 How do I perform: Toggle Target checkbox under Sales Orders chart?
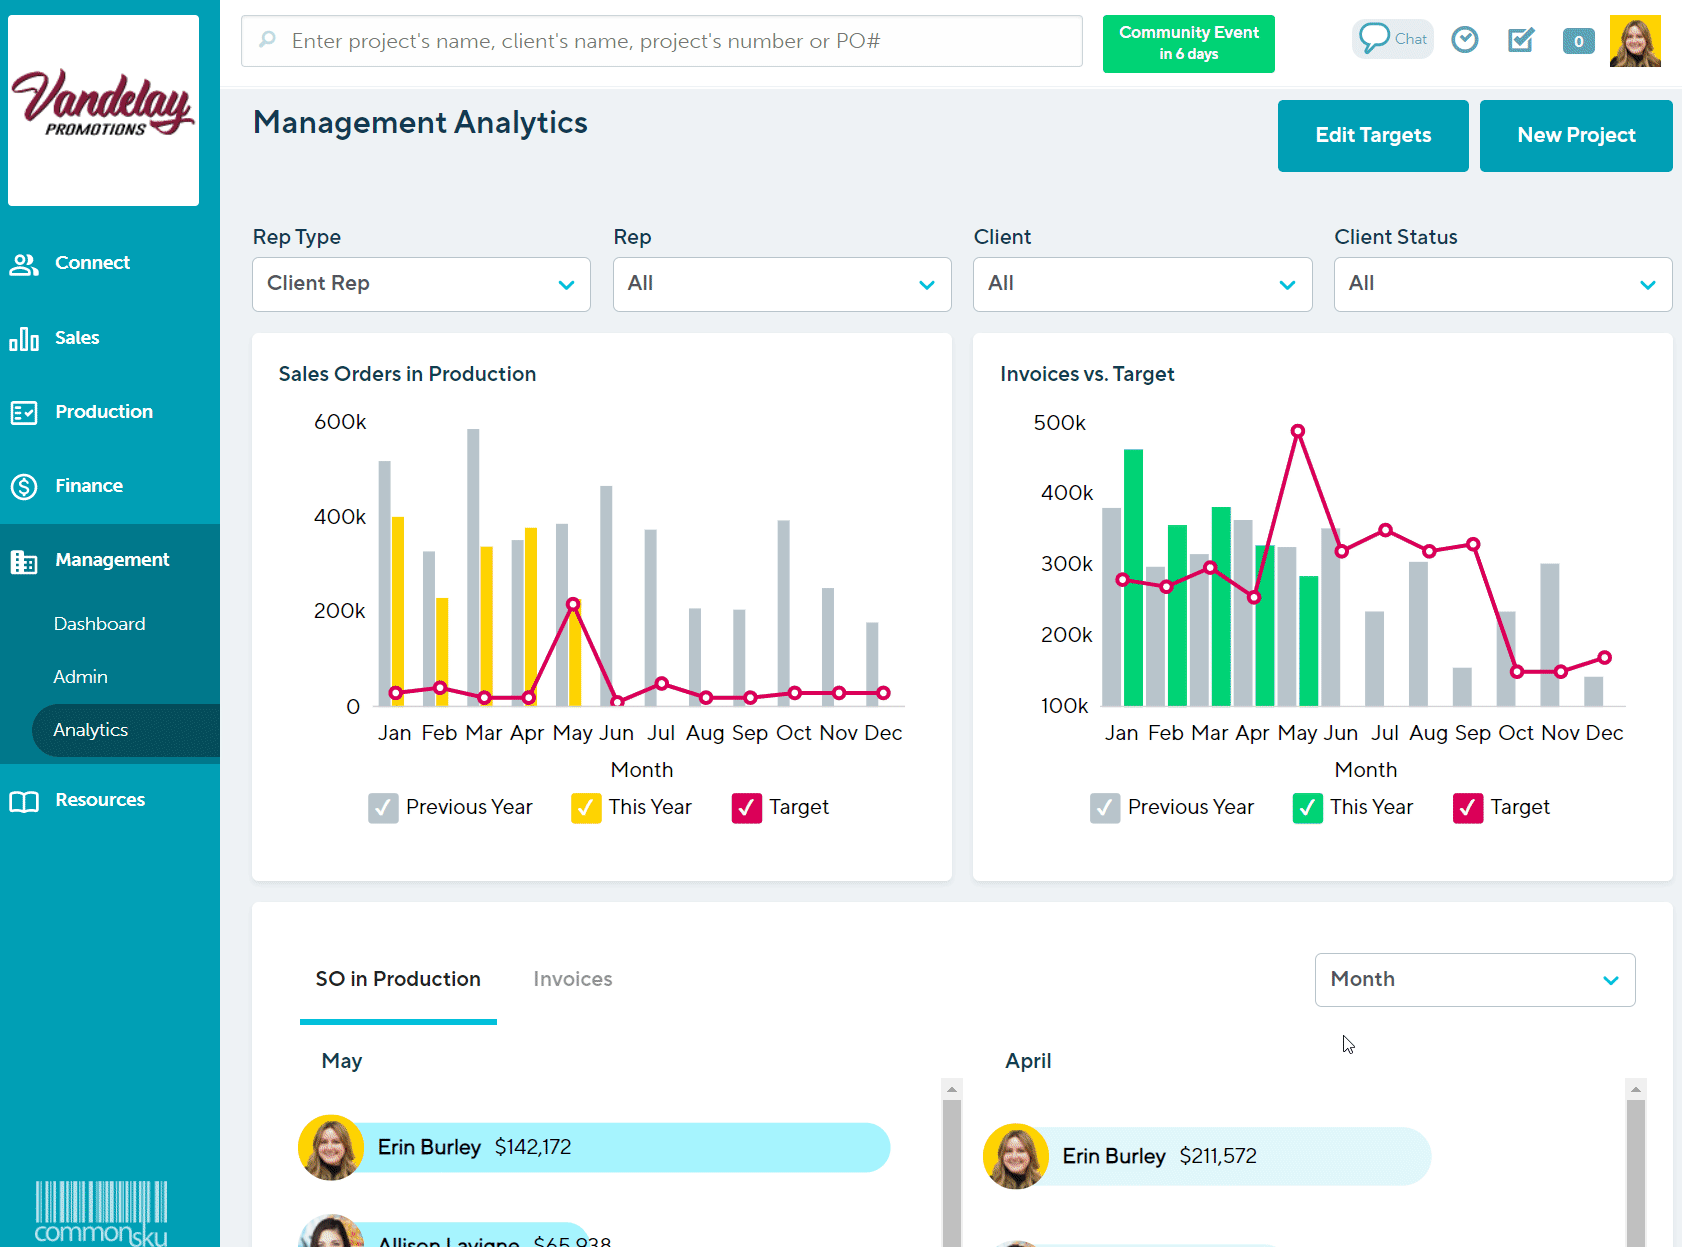pos(746,808)
